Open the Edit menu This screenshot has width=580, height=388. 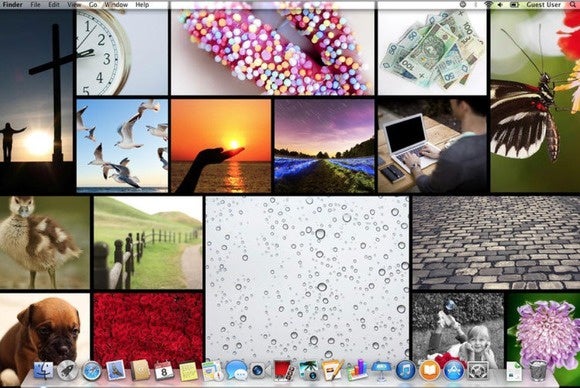click(54, 5)
